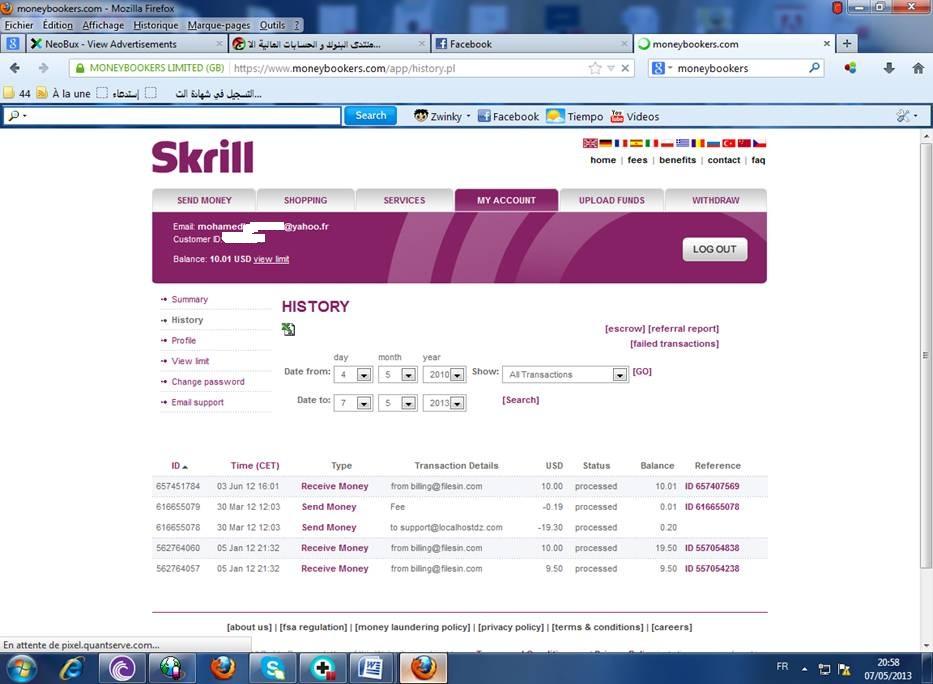Open the Date to month dropdown

[408, 403]
